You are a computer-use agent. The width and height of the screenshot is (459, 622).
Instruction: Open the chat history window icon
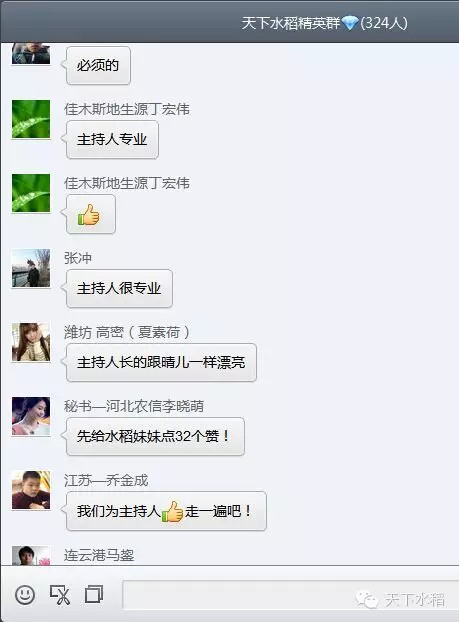coord(94,594)
